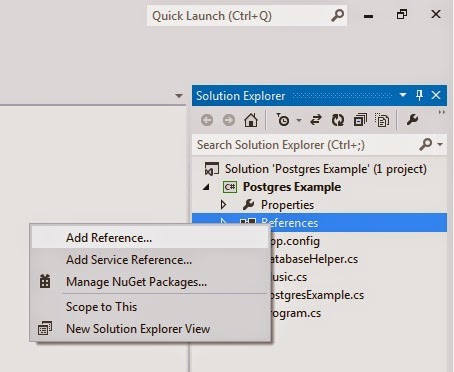Close the Solution Explorer panel

[436, 95]
